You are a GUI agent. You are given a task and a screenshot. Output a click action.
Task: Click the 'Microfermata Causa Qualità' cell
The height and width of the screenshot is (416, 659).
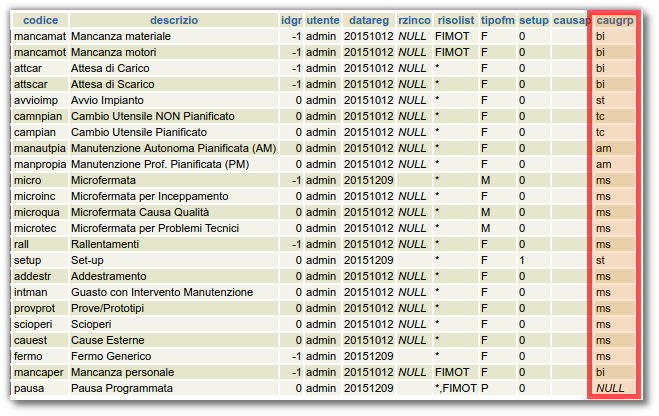pos(140,212)
